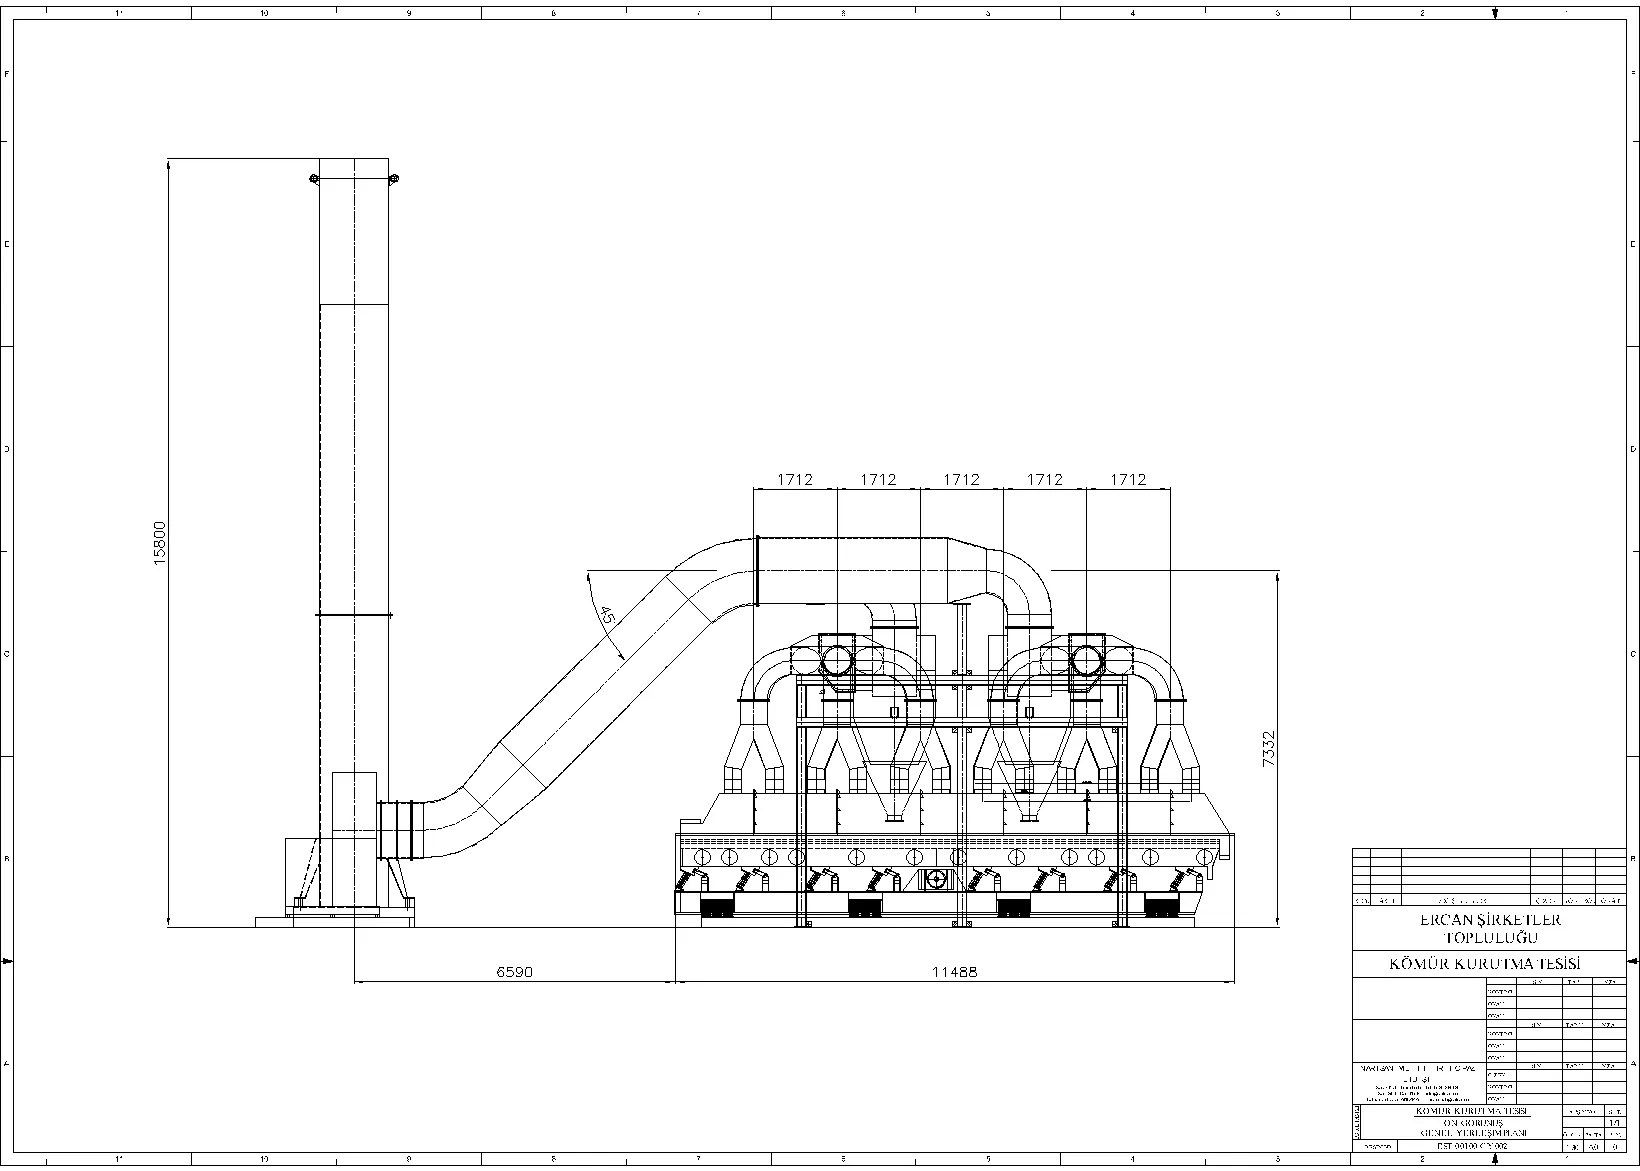The width and height of the screenshot is (1640, 1171).
Task: Click the 1/1 sheet number cell
Action: (1614, 1123)
